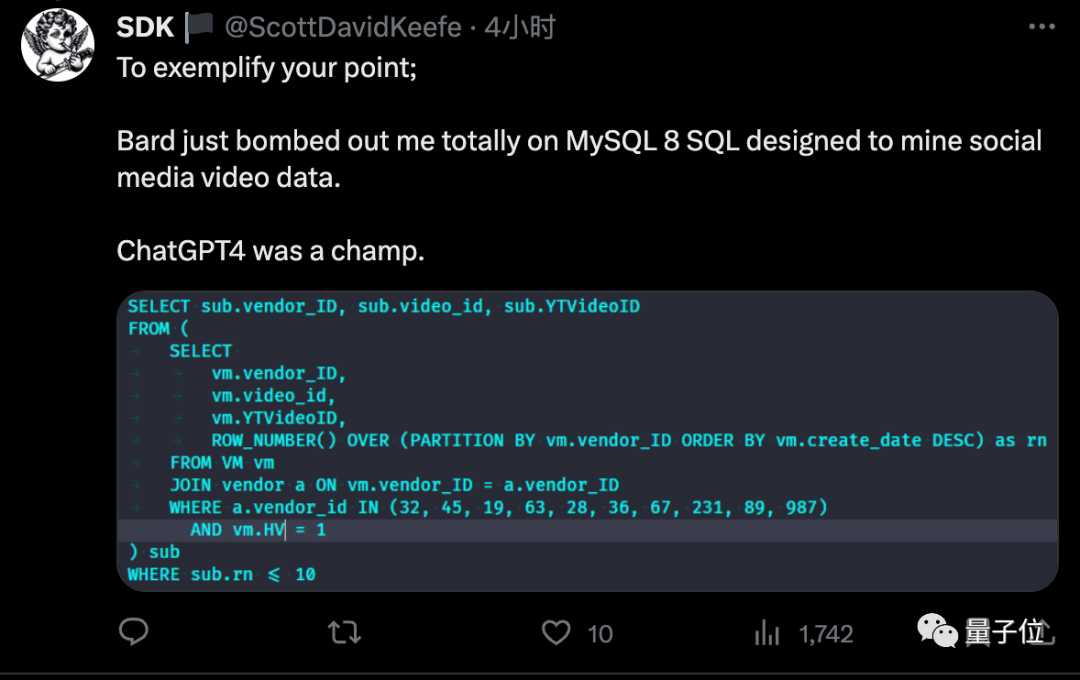Click the retweet arrows icon
1080x680 pixels.
click(x=345, y=632)
